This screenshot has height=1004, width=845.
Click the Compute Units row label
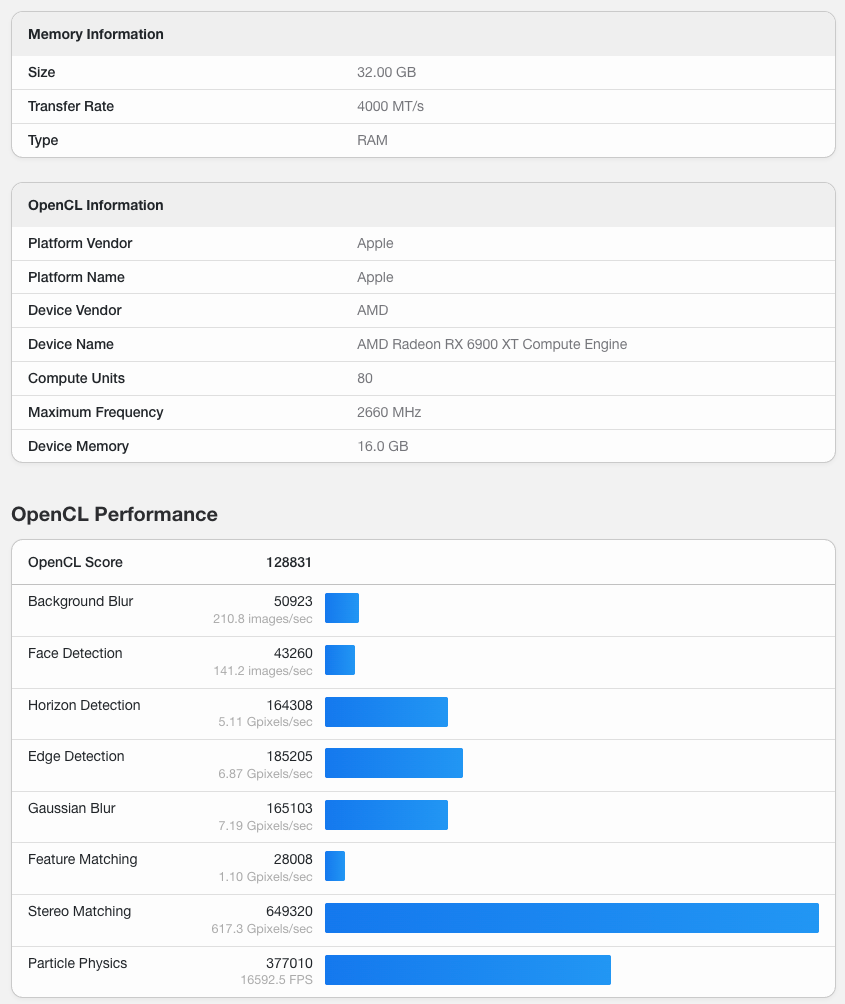(x=77, y=378)
